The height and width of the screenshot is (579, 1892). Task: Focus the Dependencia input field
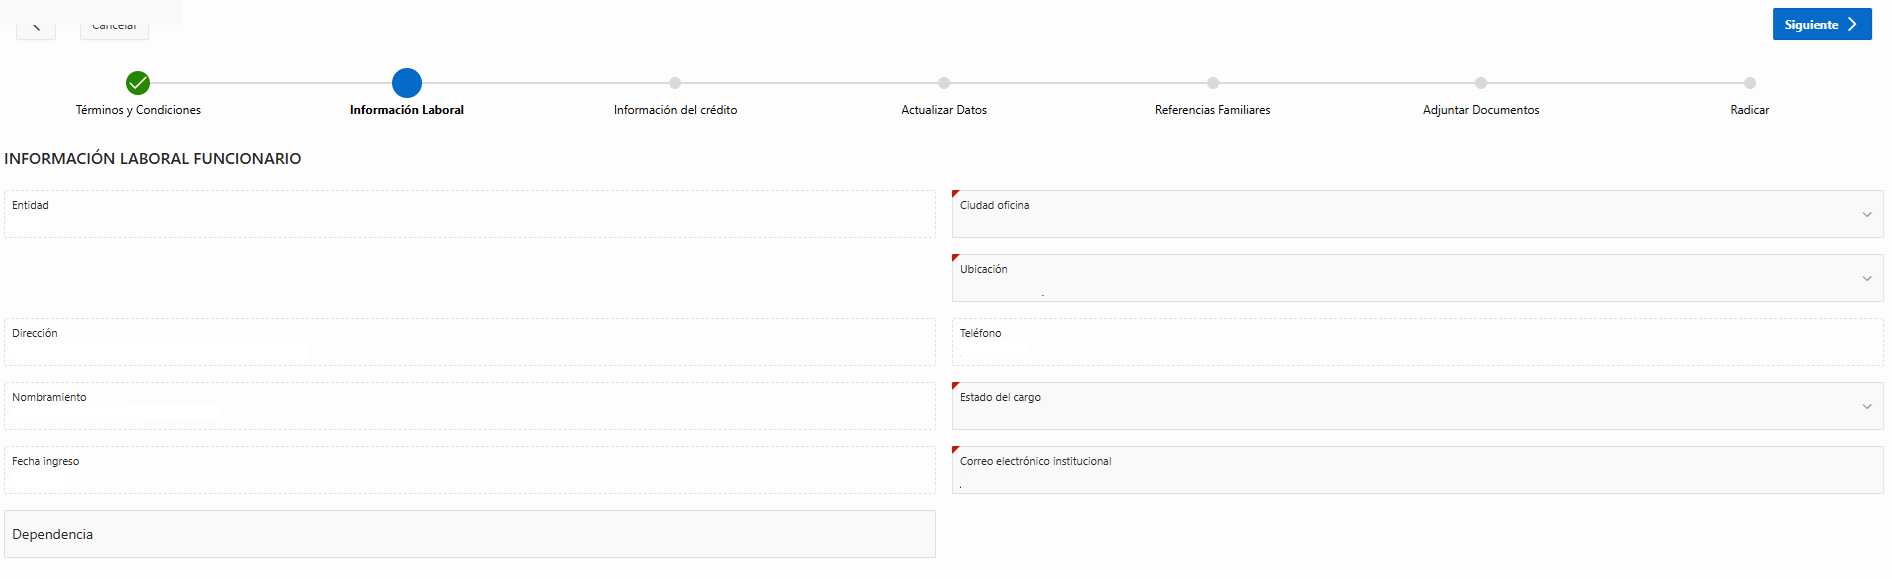[470, 534]
